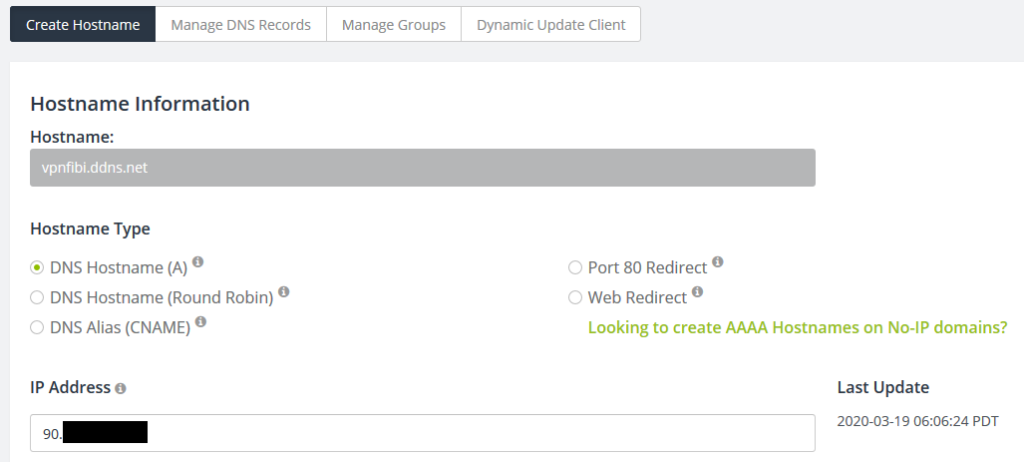
Task: Click the greyed vpnfibi.ddns.net hostname field
Action: click(422, 168)
